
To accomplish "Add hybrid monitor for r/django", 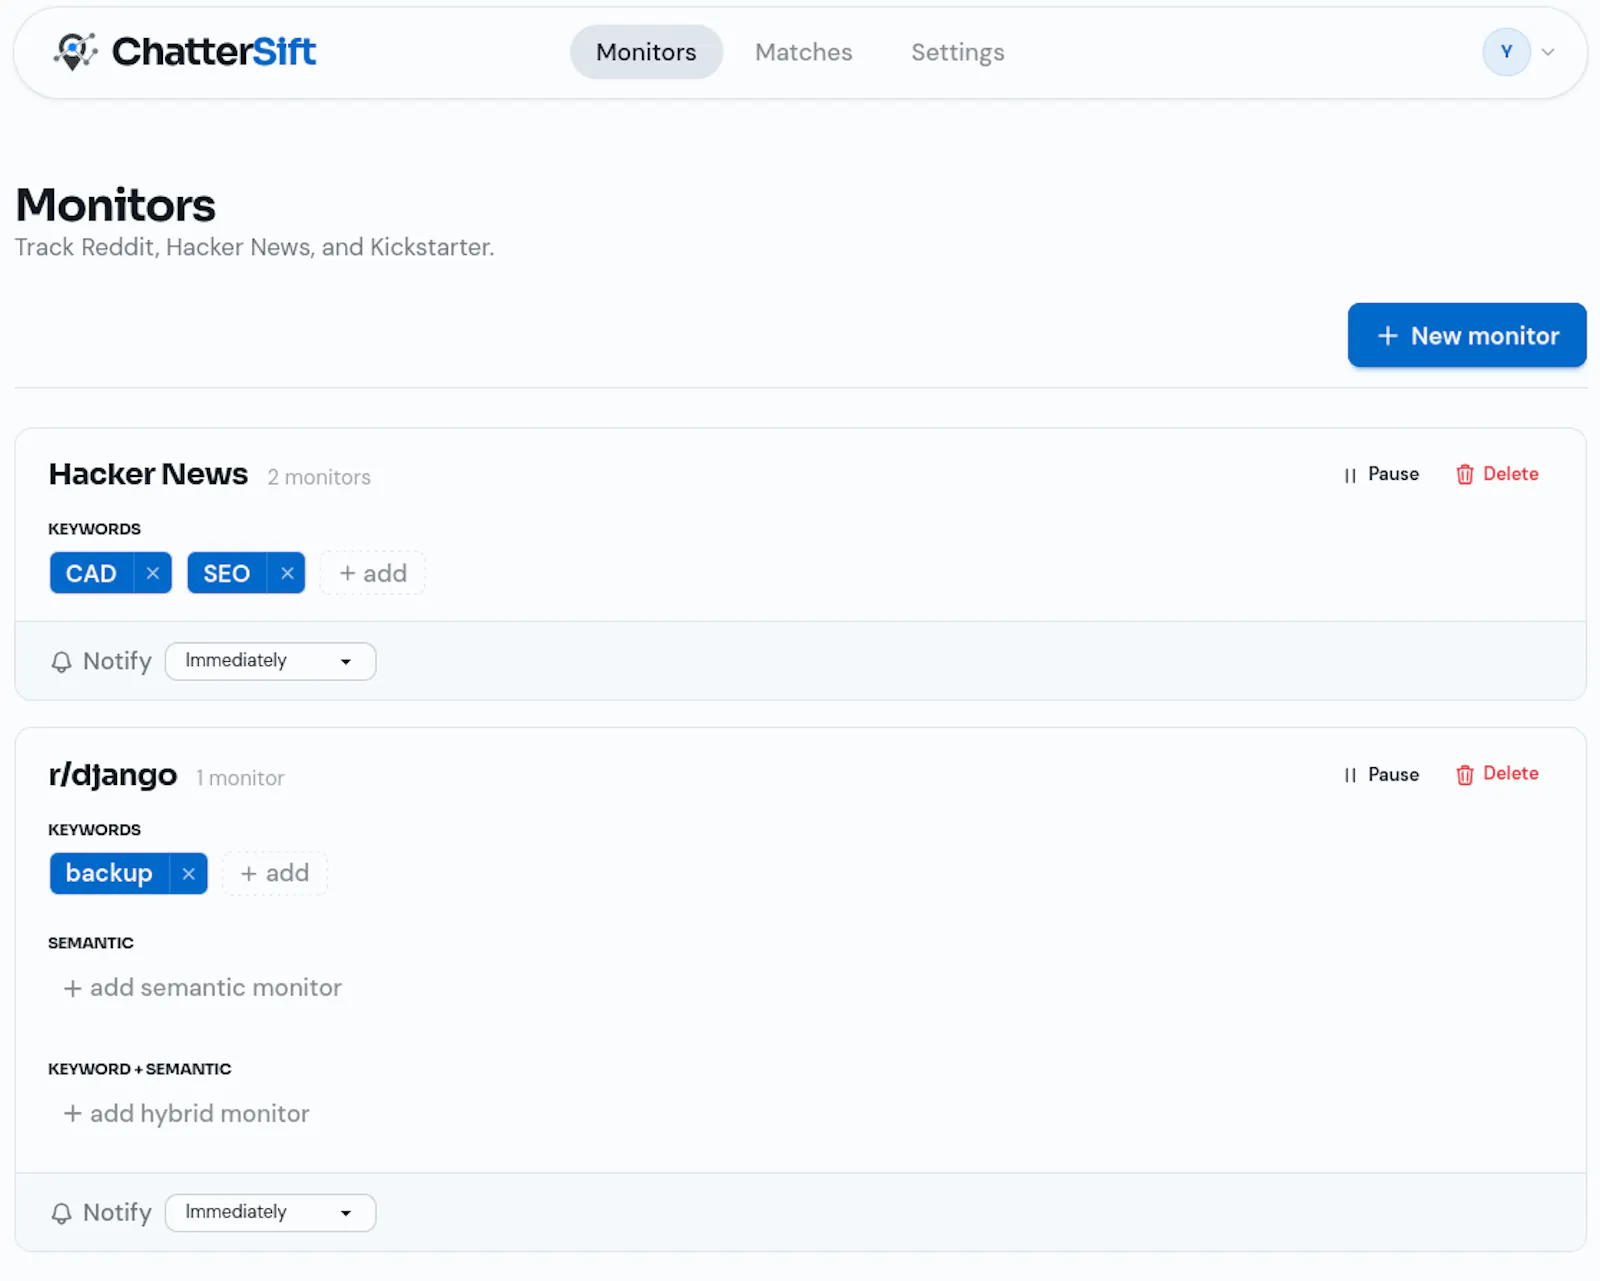I will tap(187, 1114).
